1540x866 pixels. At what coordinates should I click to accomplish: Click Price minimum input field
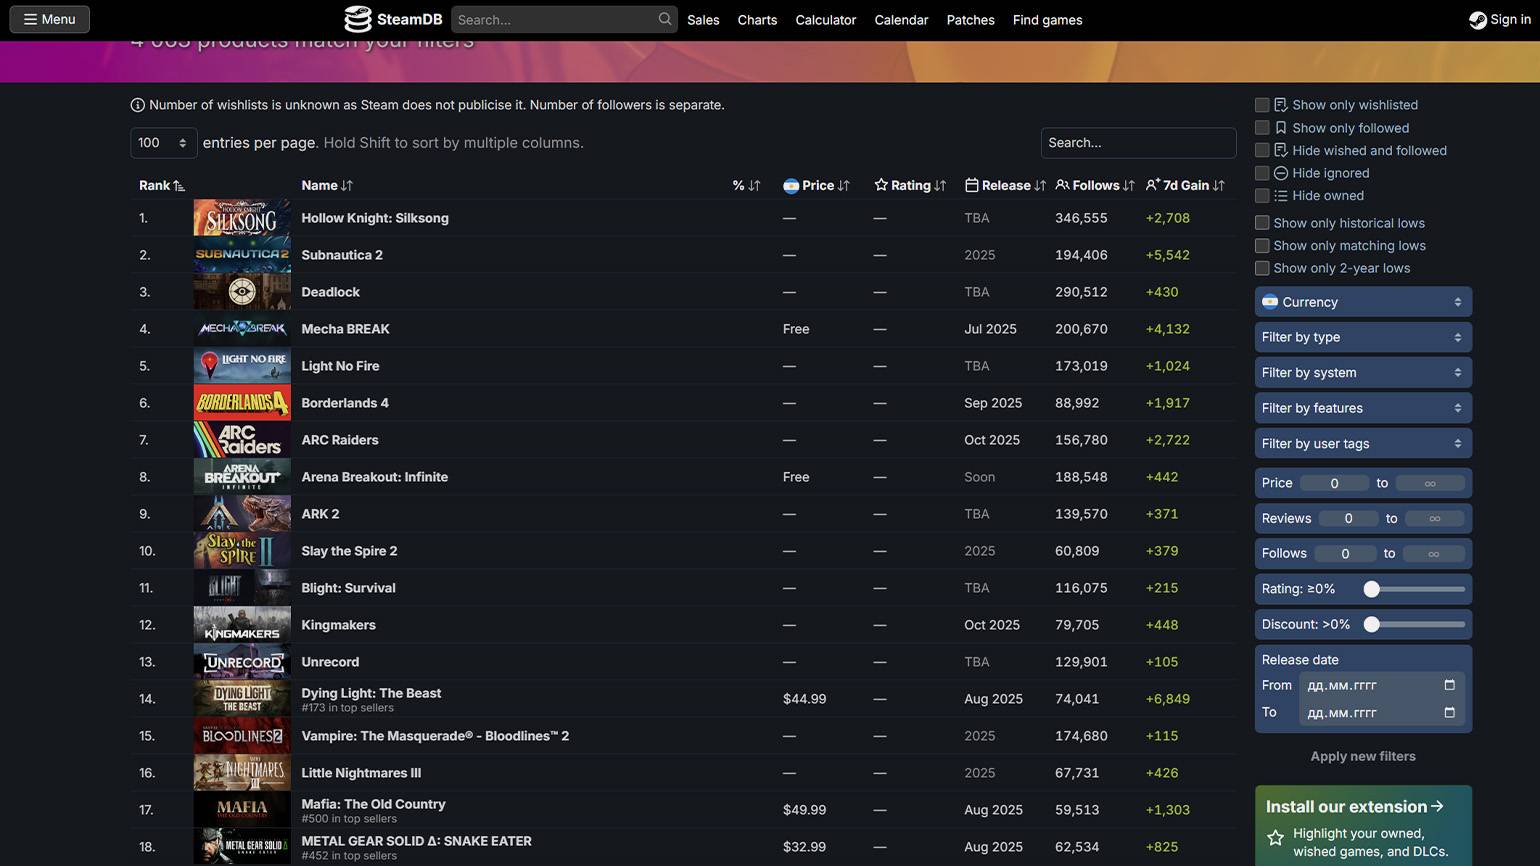point(1334,483)
